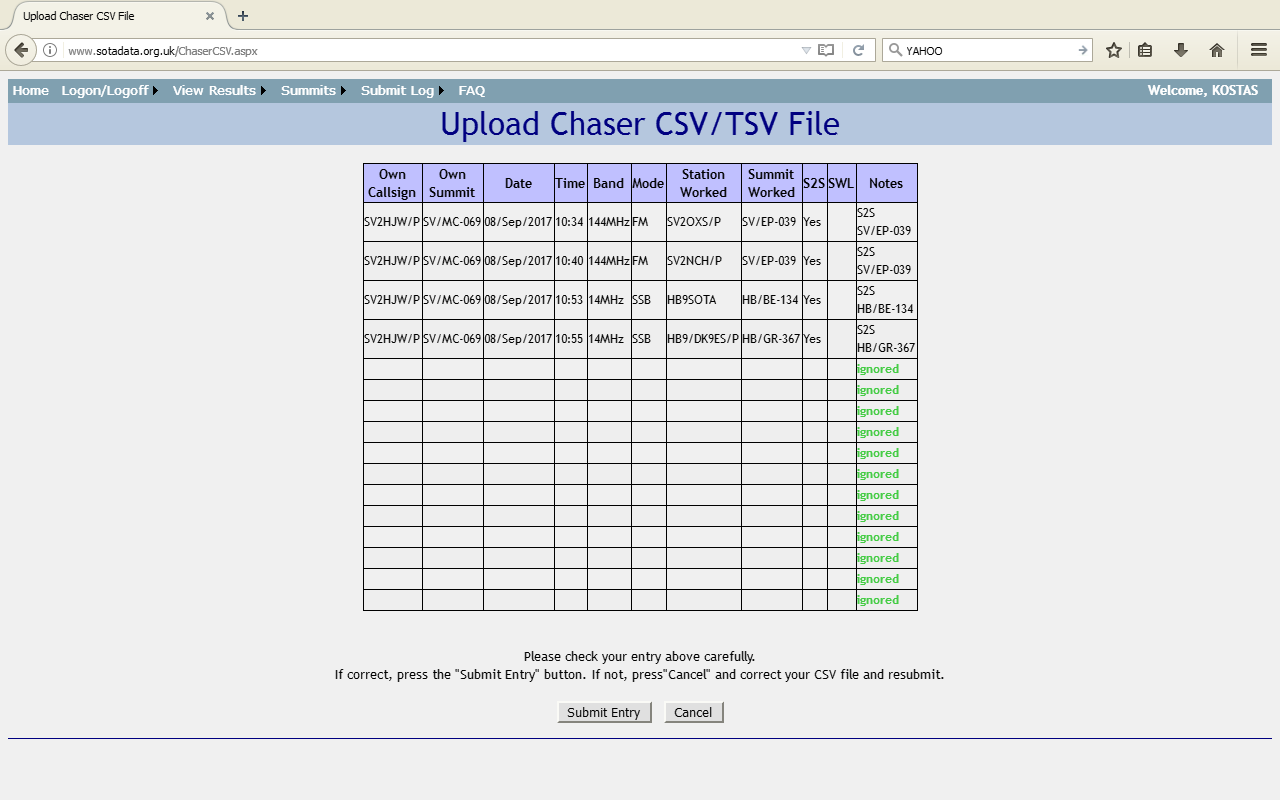Click the browser Back arrow button
This screenshot has height=800, width=1280.
click(x=21, y=50)
